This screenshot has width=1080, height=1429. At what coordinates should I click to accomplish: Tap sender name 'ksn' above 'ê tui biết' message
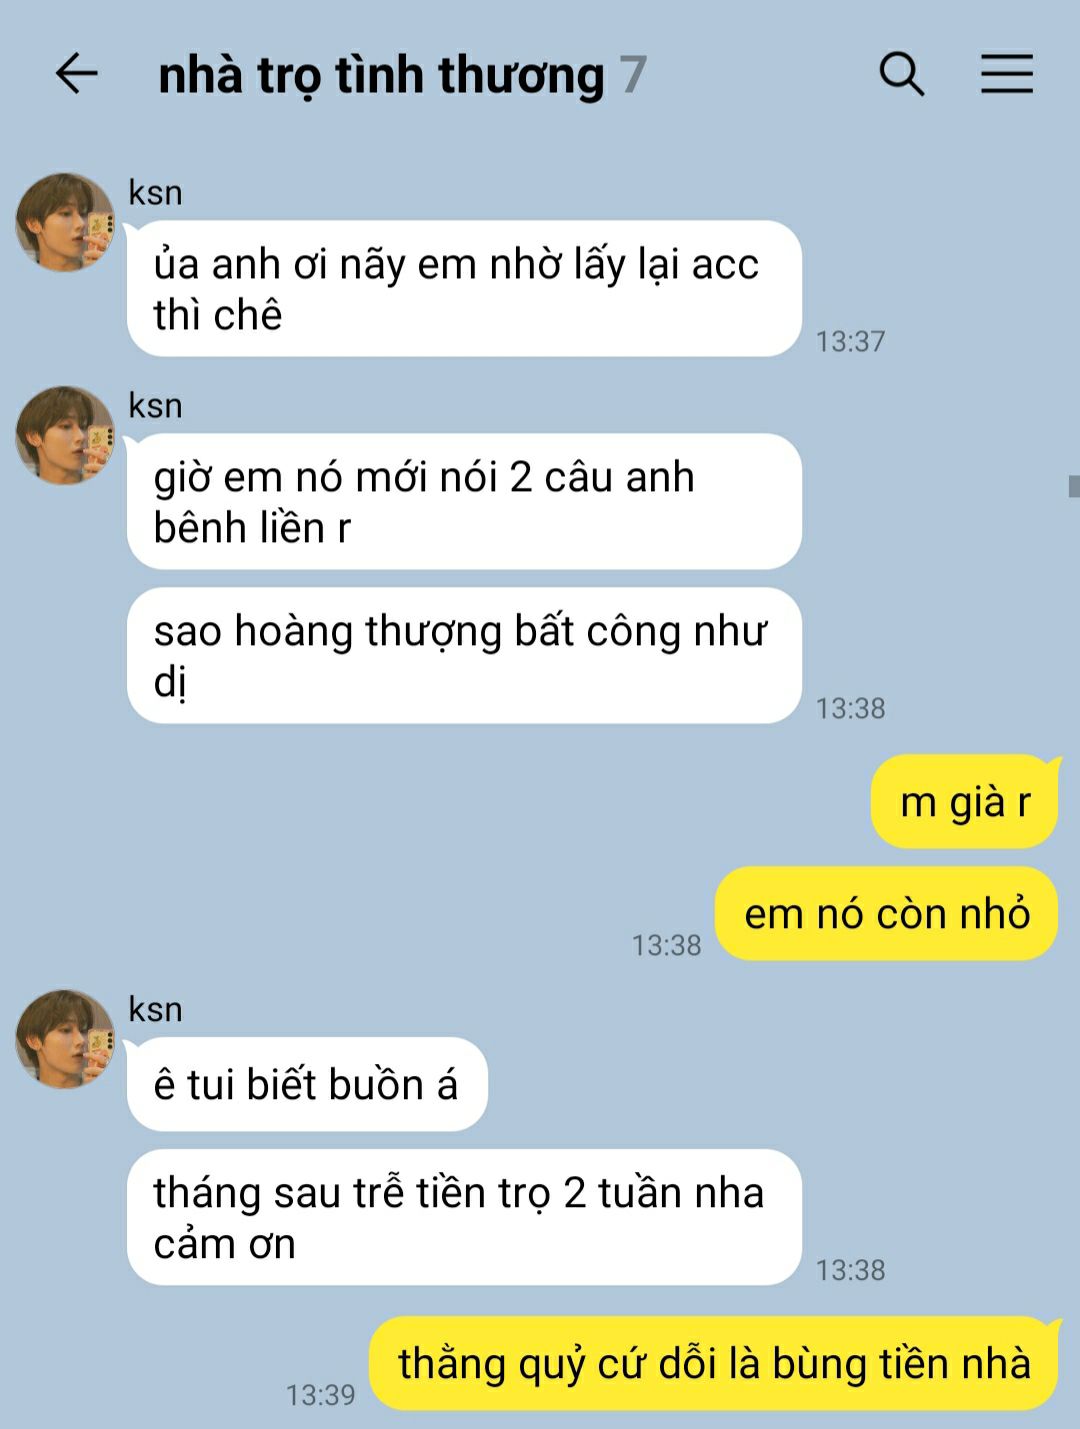pos(155,1009)
